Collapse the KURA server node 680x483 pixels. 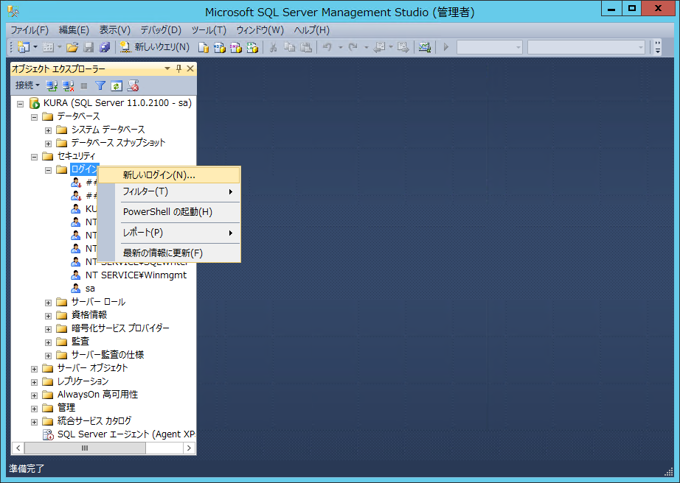[20, 104]
